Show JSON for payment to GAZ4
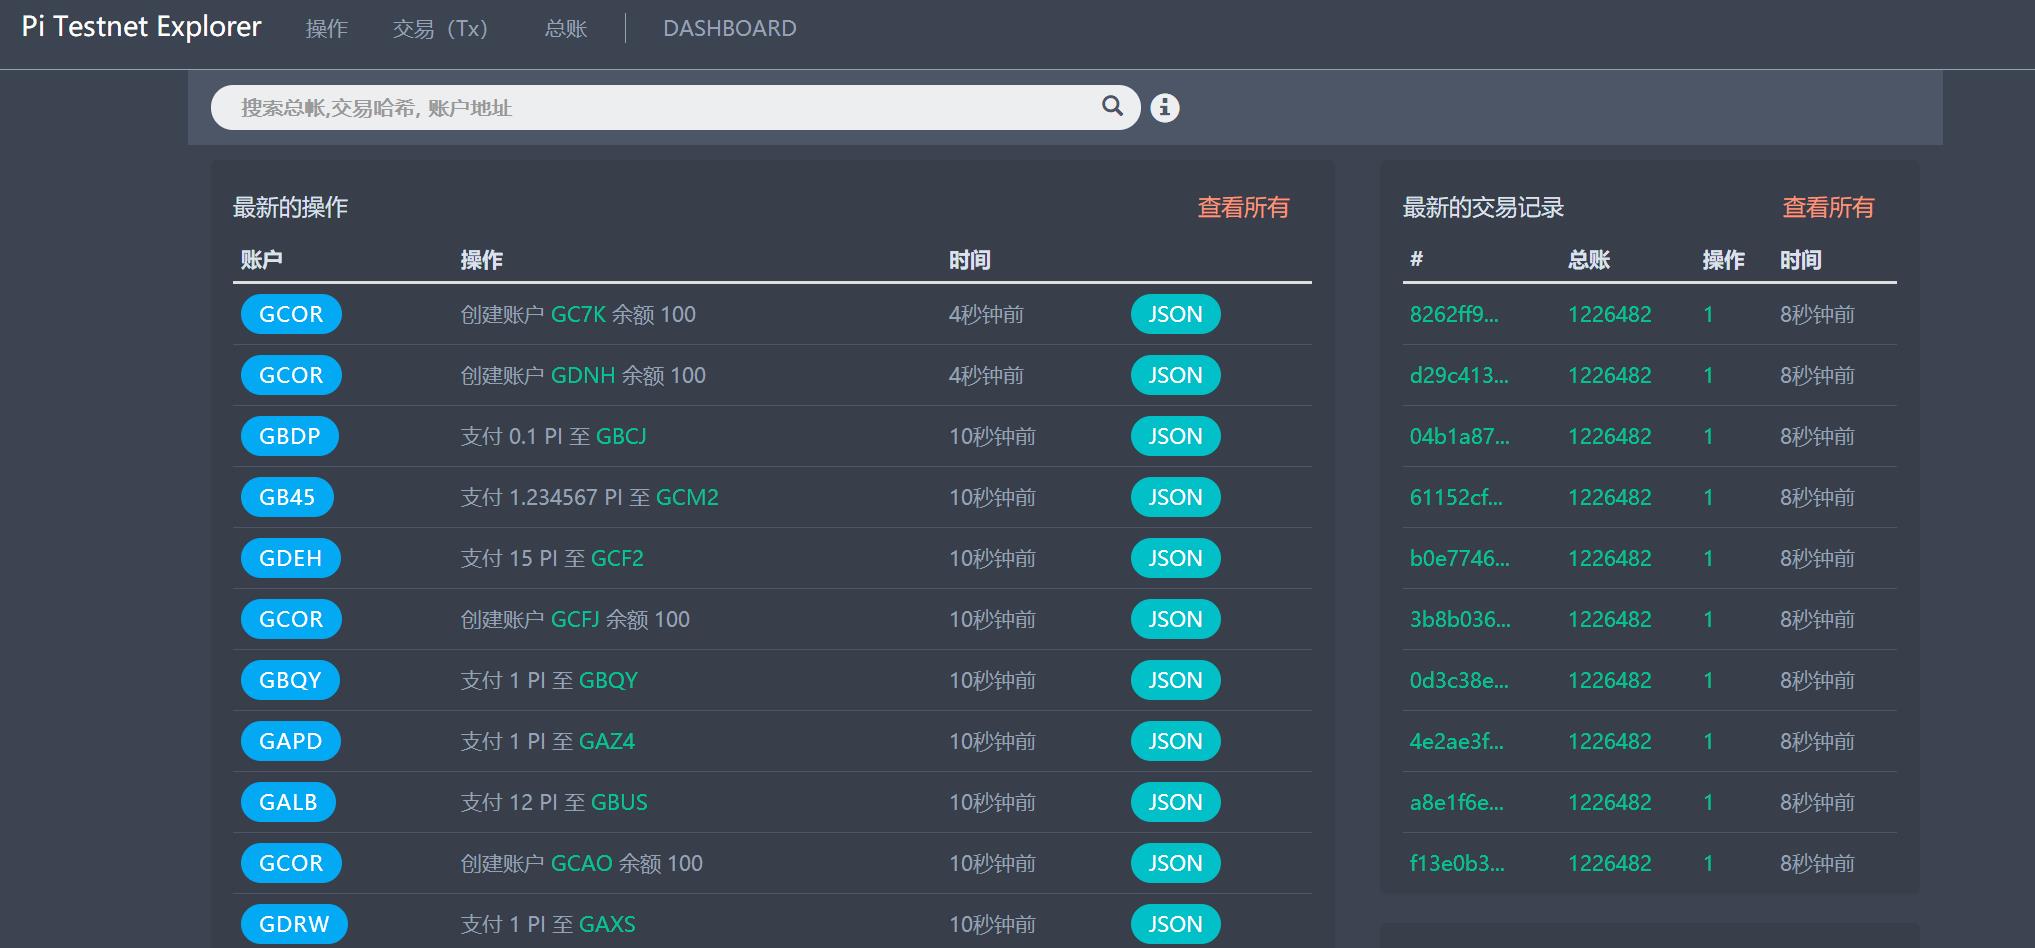The image size is (2035, 948). point(1175,741)
